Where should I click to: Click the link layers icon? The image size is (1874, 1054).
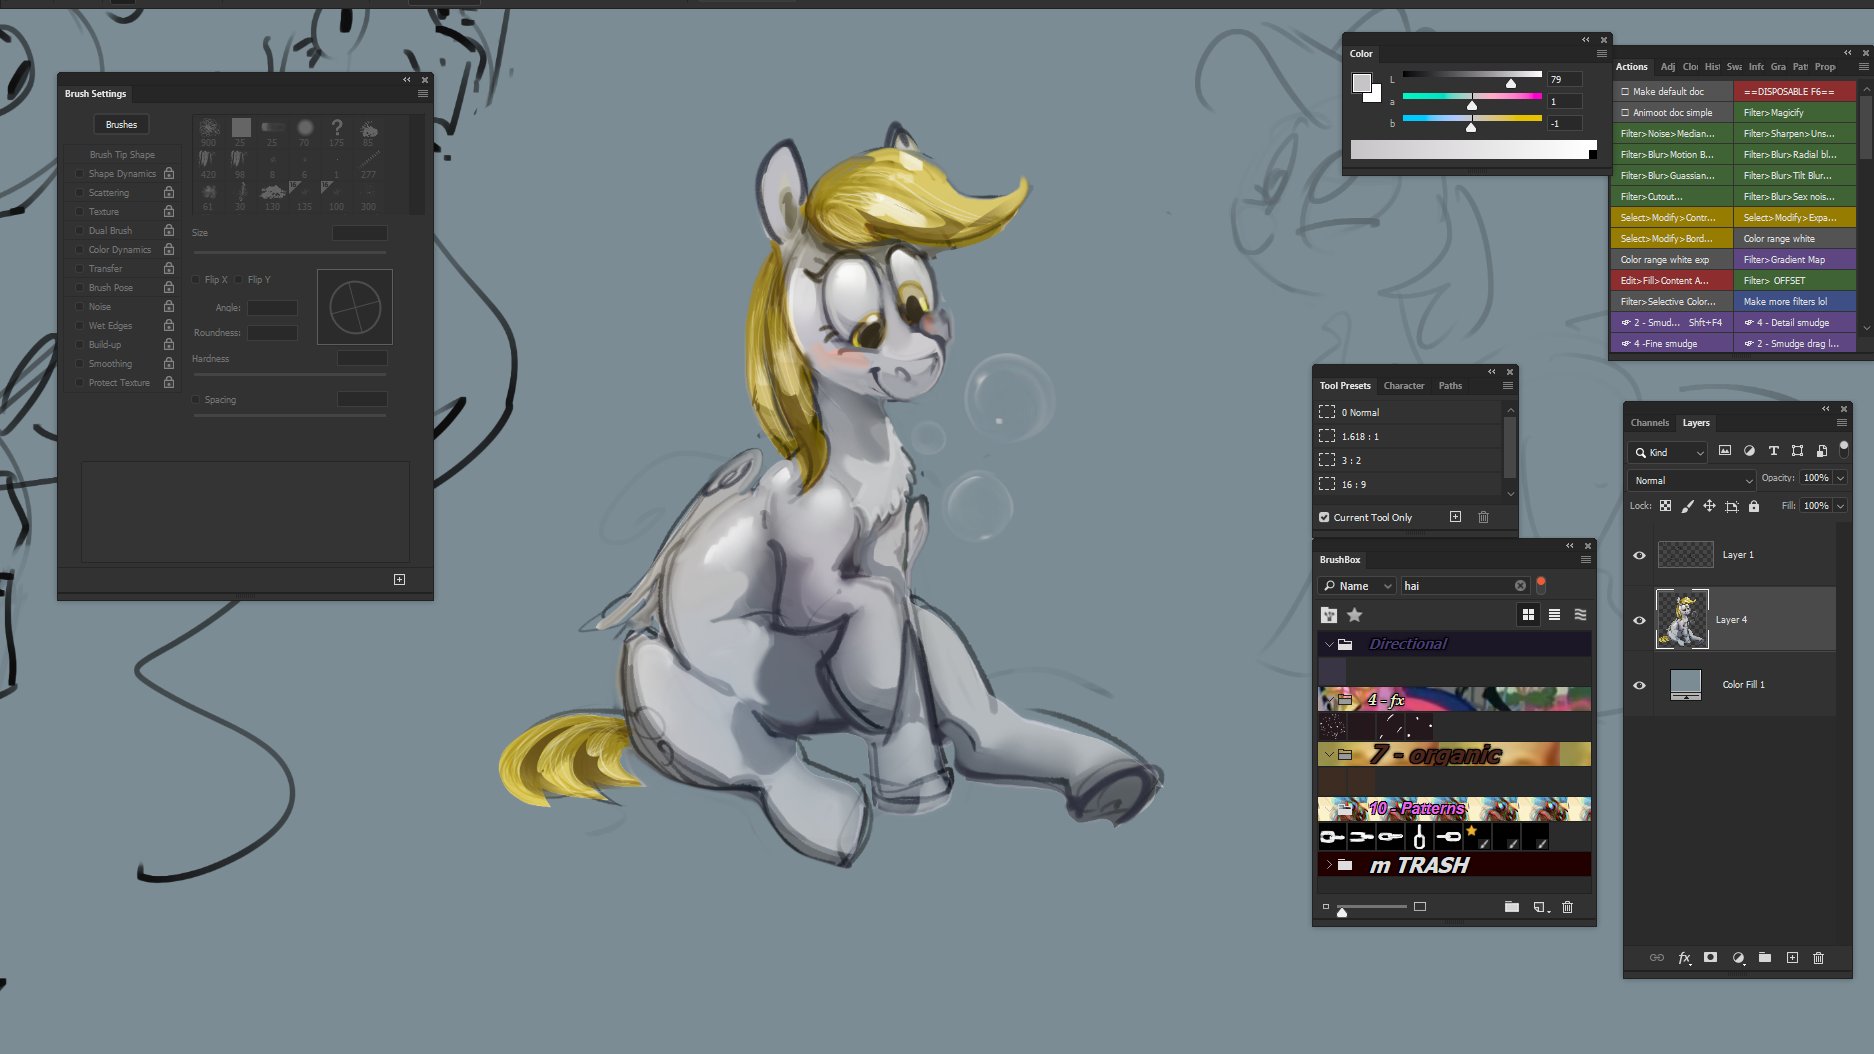click(1657, 958)
